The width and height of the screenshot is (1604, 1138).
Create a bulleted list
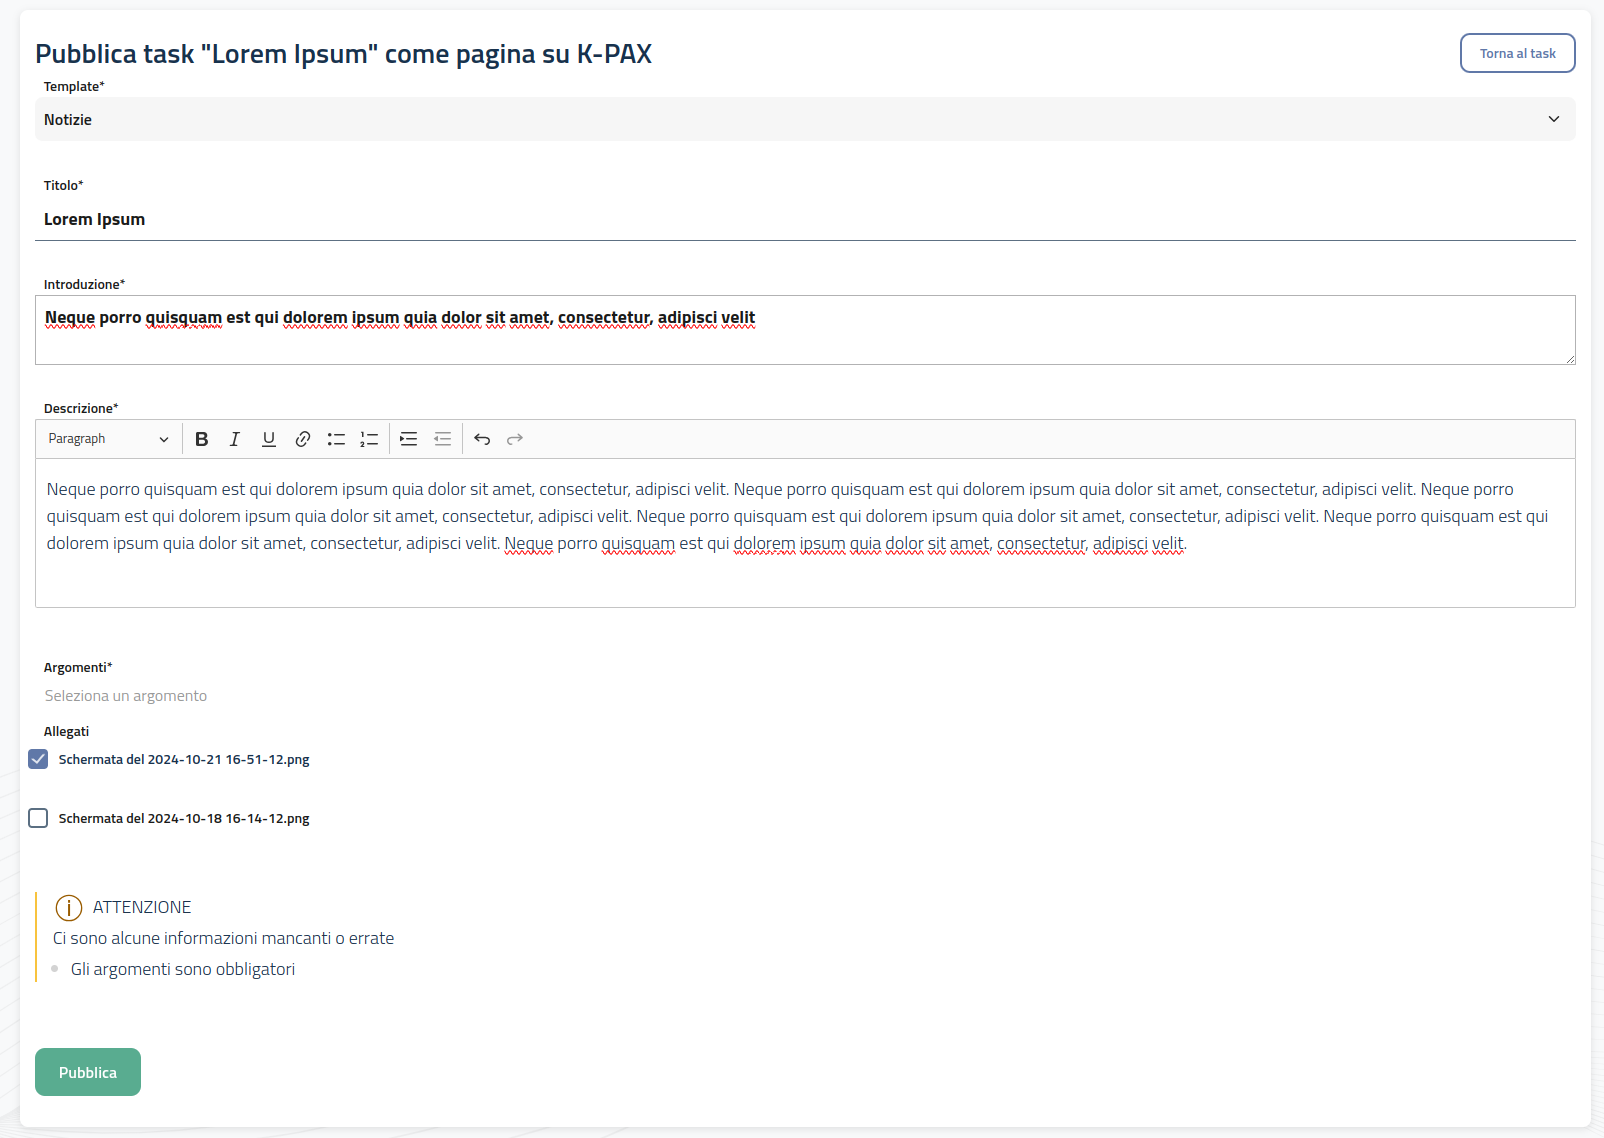(x=336, y=439)
